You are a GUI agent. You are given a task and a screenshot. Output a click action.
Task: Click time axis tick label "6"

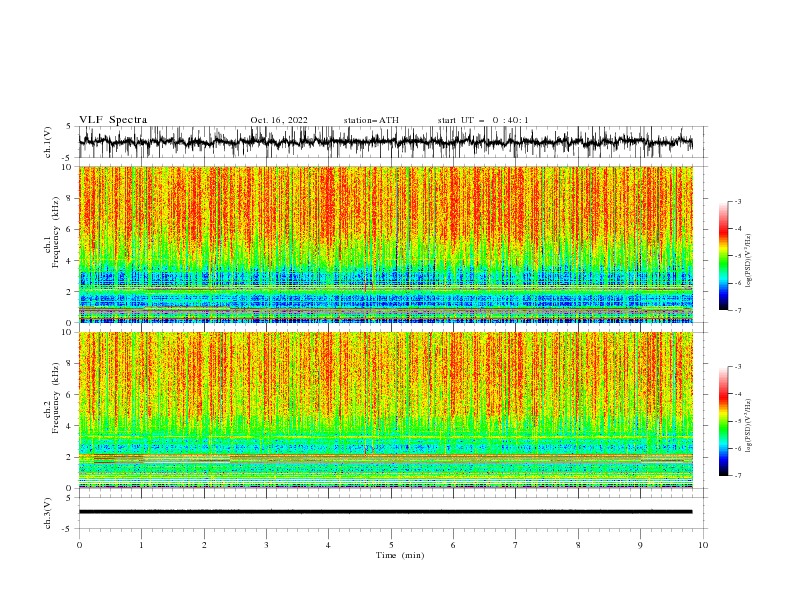tap(453, 545)
